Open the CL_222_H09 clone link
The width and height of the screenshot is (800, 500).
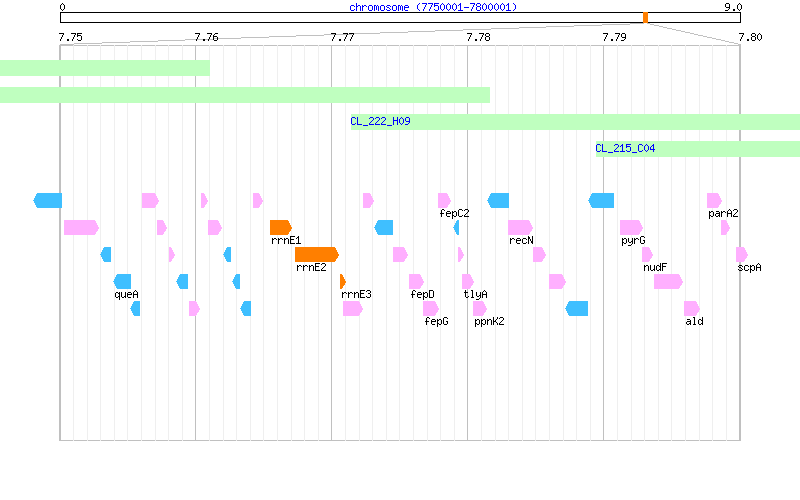click(380, 121)
